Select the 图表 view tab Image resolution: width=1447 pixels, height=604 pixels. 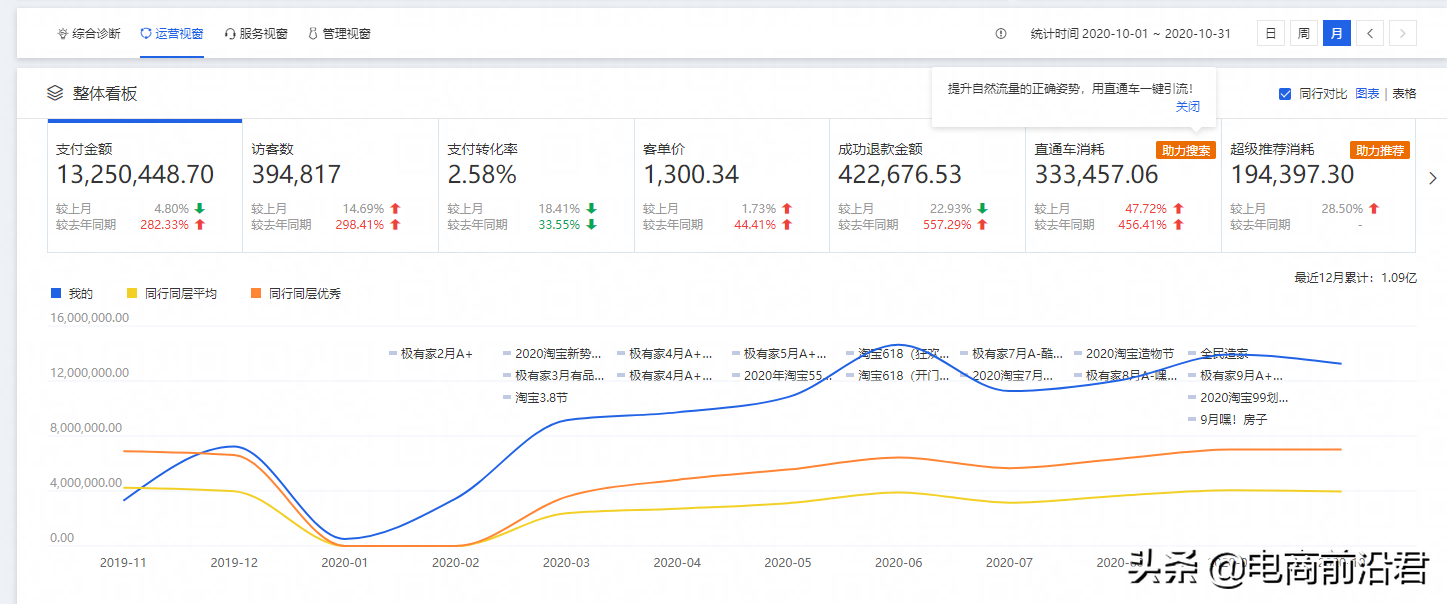pyautogui.click(x=1367, y=93)
